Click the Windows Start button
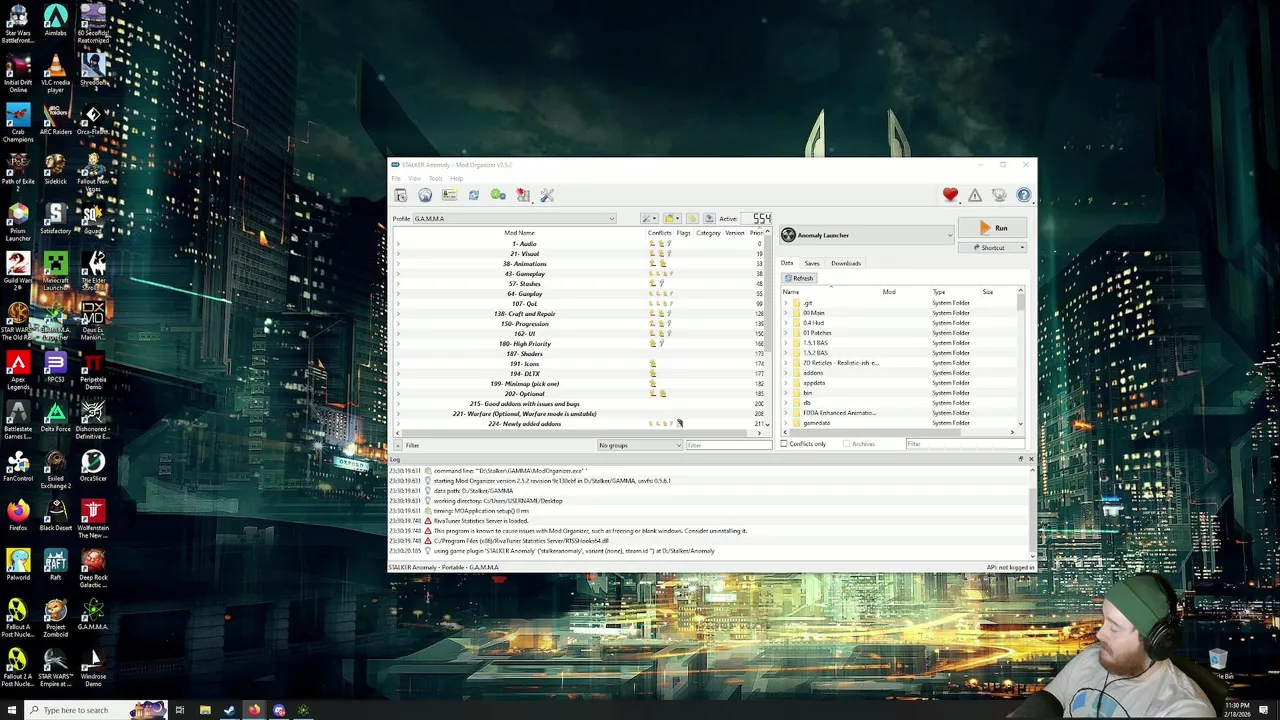1280x720 pixels. (x=12, y=710)
